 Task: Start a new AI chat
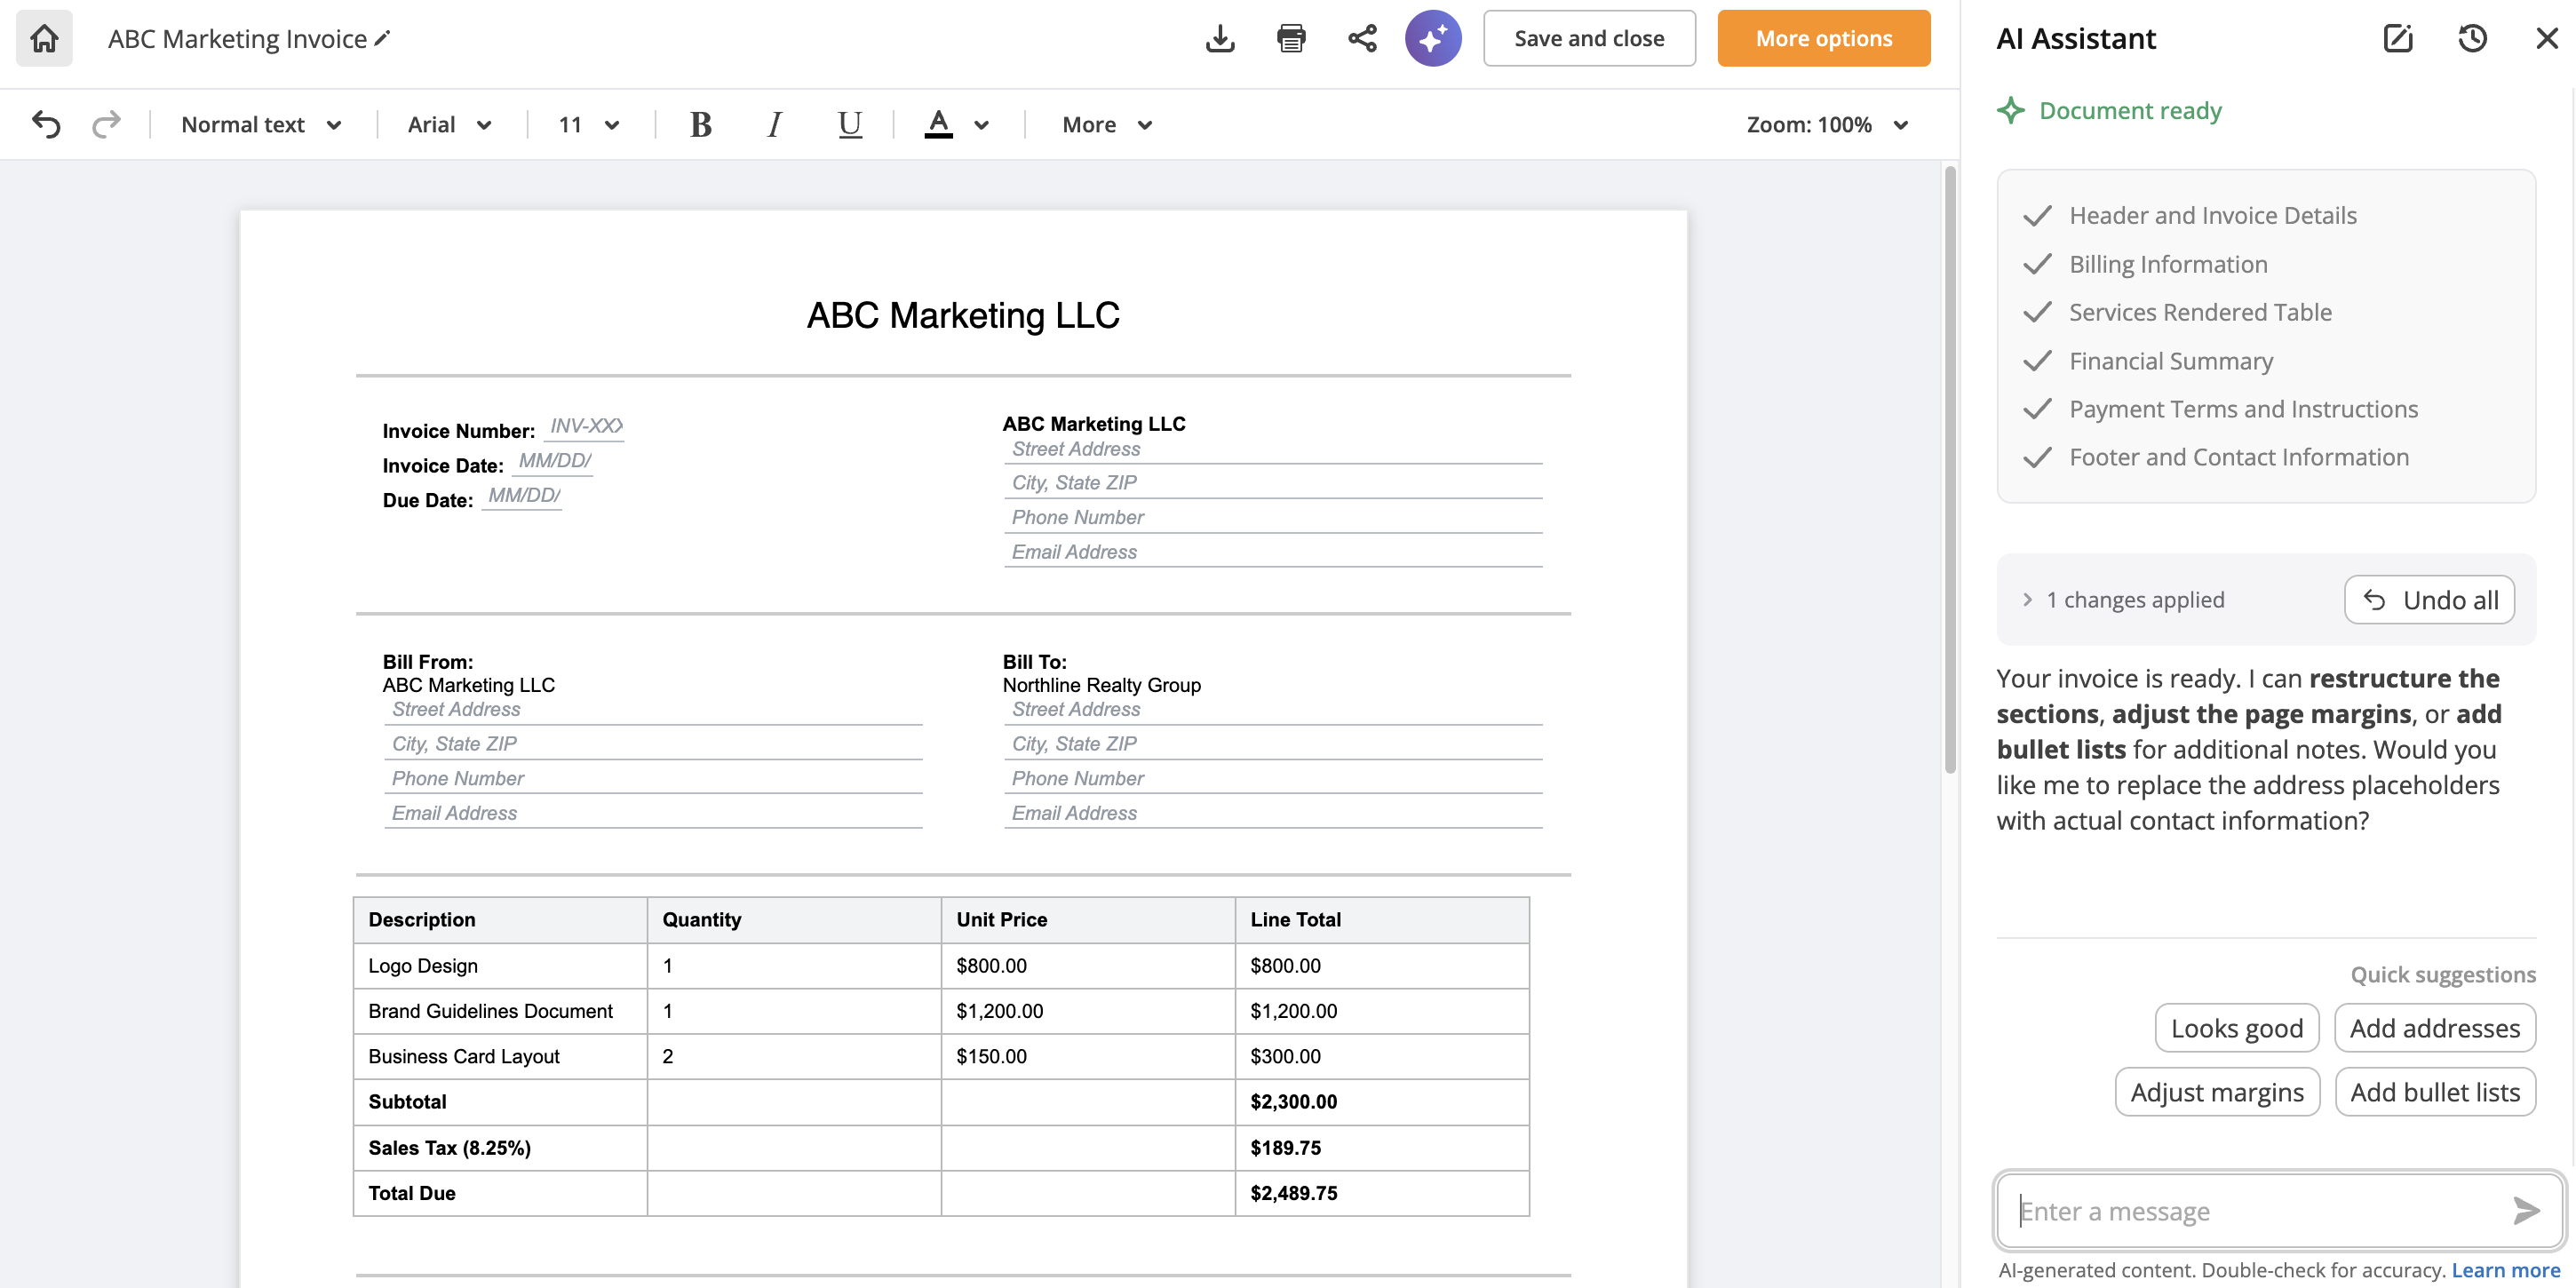2398,38
